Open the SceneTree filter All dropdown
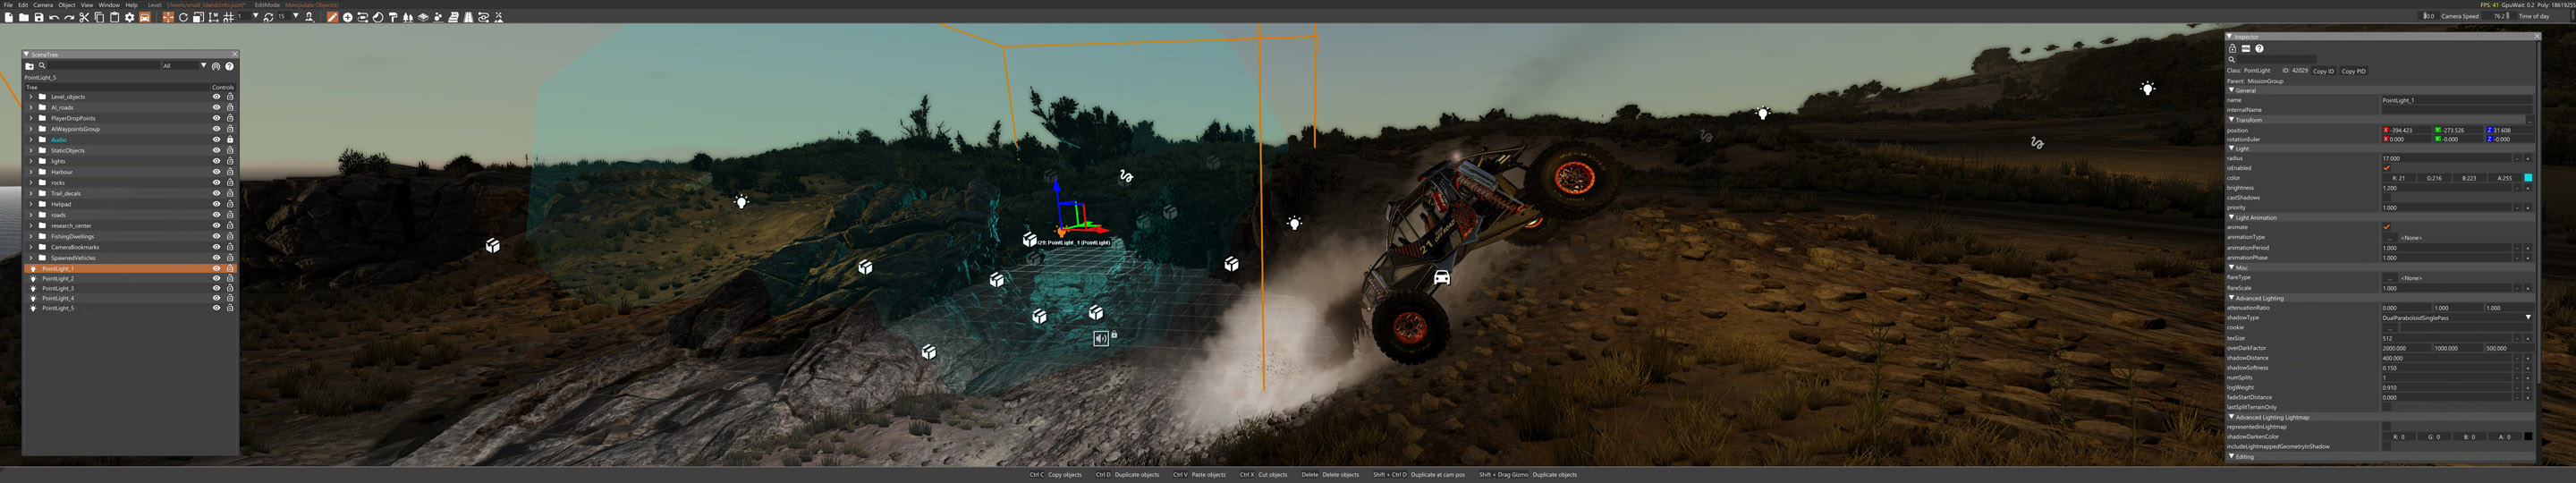Viewport: 2576px width, 483px height. [185, 67]
